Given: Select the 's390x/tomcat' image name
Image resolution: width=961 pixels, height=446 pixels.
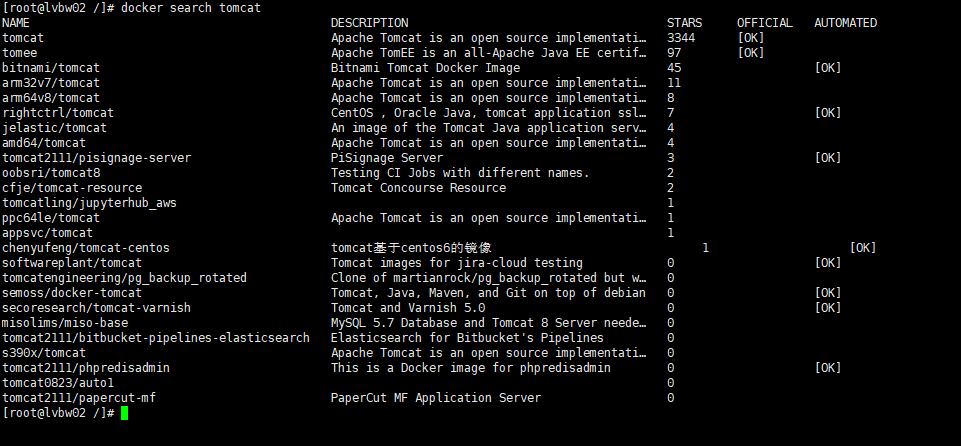Looking at the screenshot, I should click(44, 353).
